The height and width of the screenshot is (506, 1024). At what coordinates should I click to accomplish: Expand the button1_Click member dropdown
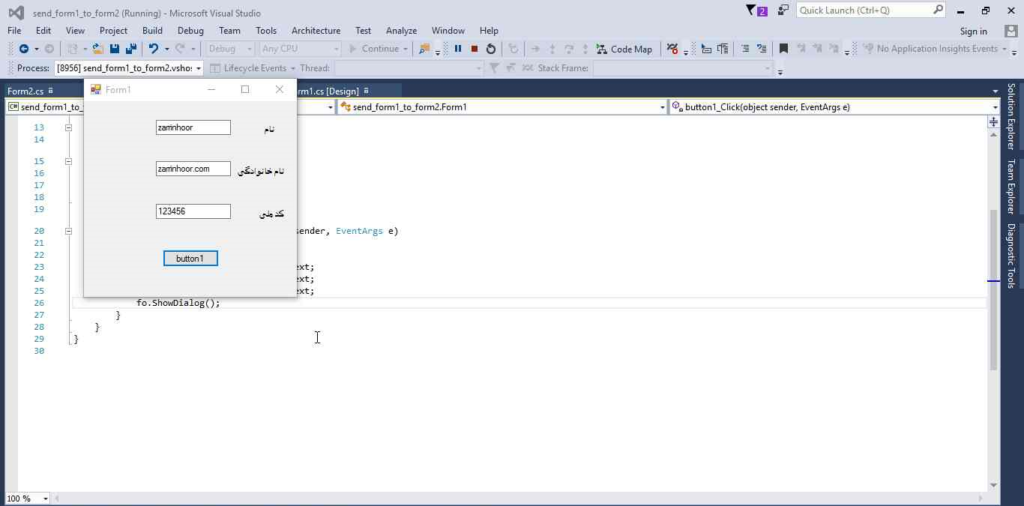[x=996, y=107]
